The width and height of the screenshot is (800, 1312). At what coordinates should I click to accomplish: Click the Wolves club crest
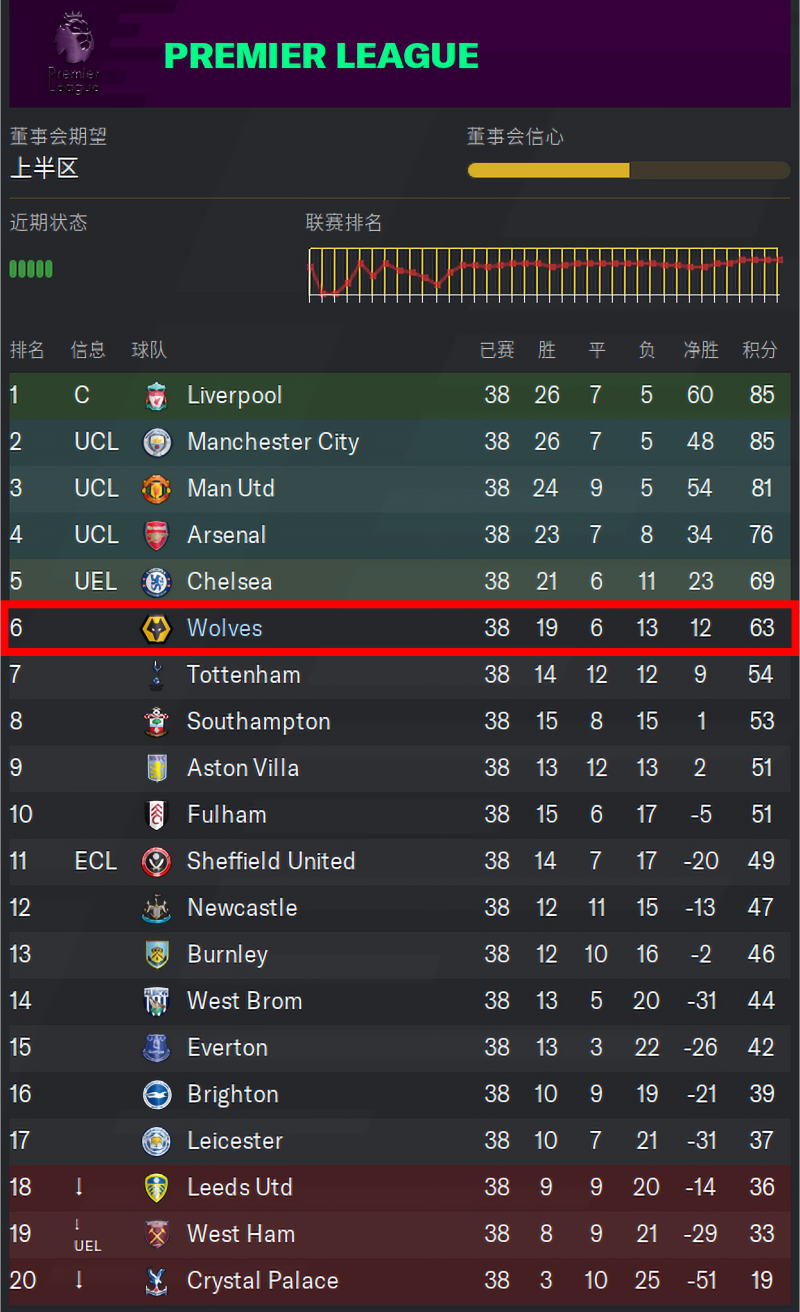156,628
